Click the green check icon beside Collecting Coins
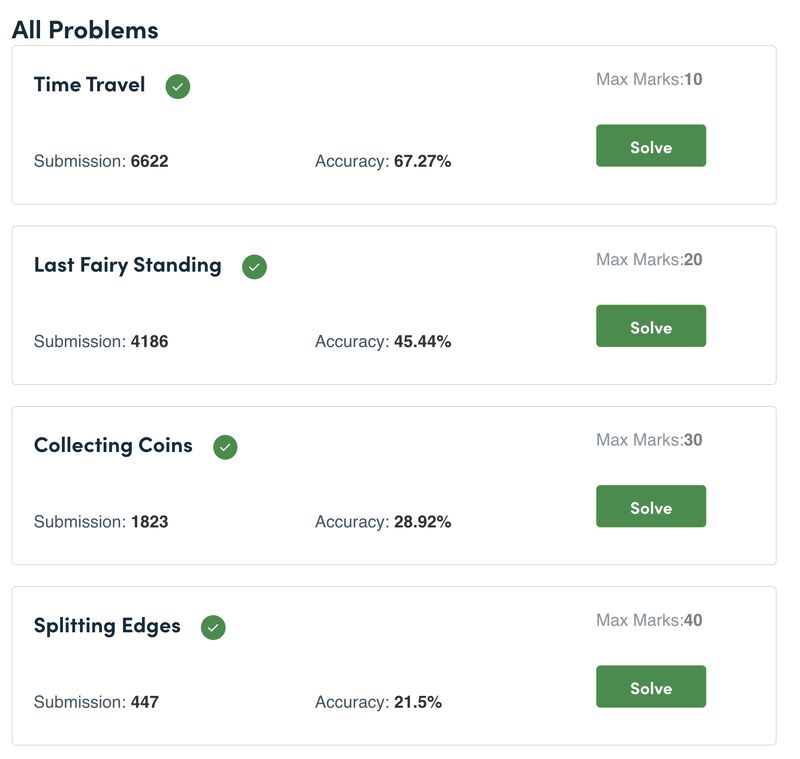This screenshot has height=759, width=800. [225, 447]
